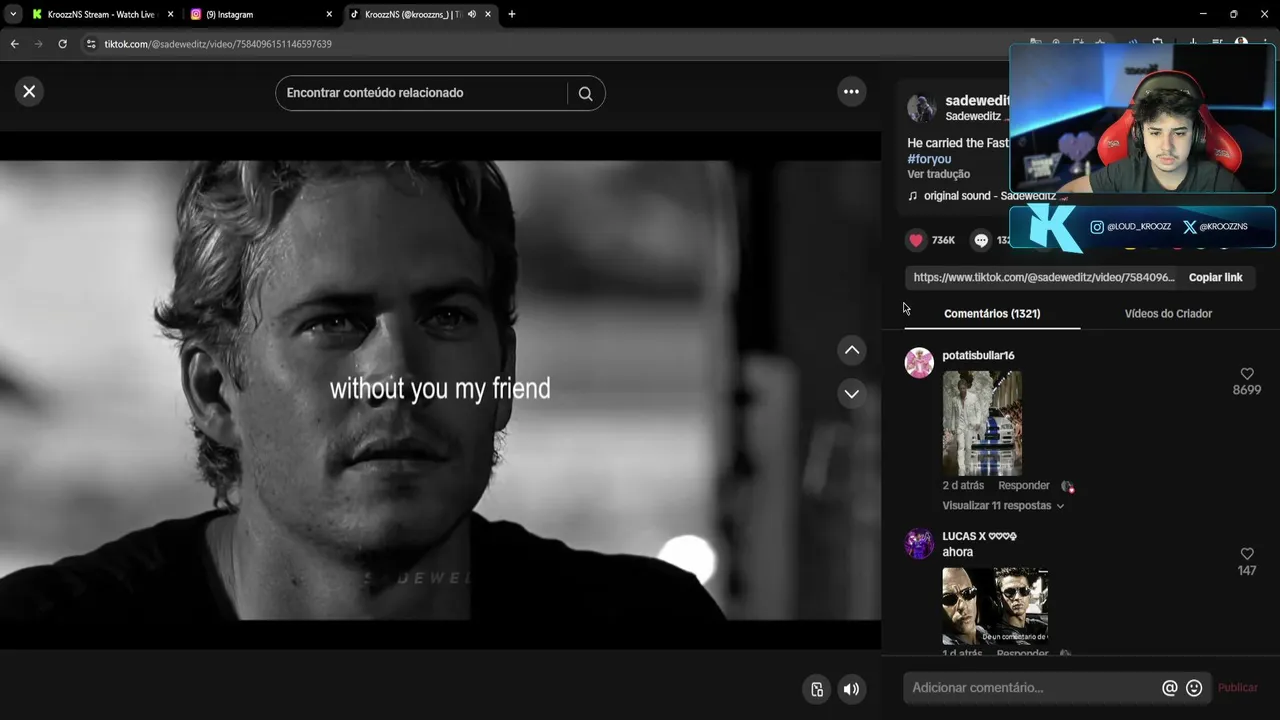1280x720 pixels.
Task: Click Ver tradução link
Action: tap(938, 174)
